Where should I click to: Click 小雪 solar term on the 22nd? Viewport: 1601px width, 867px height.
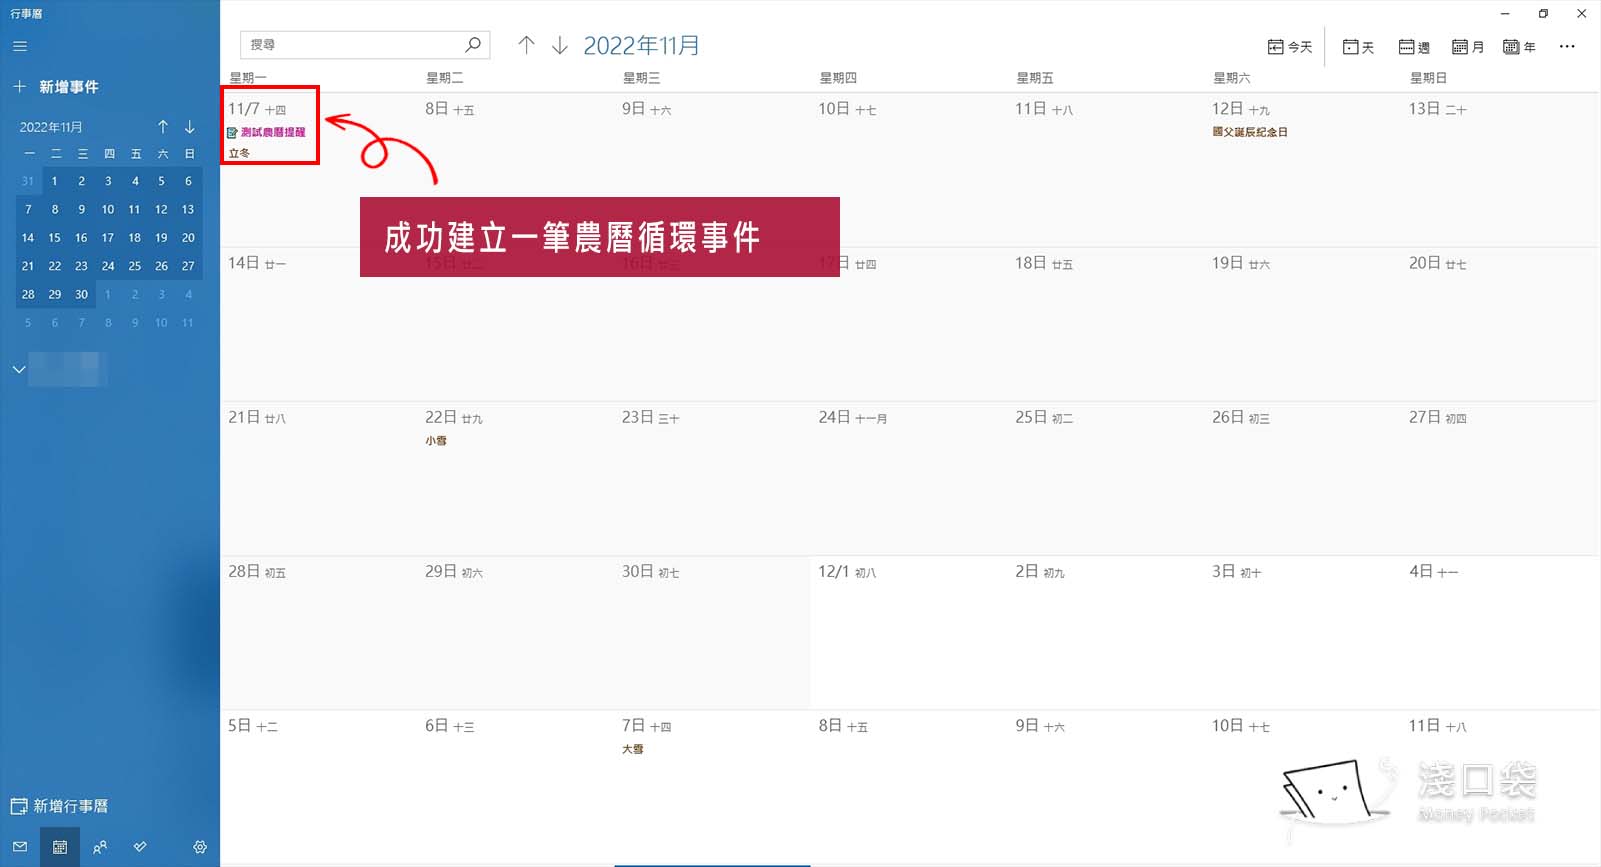(436, 441)
